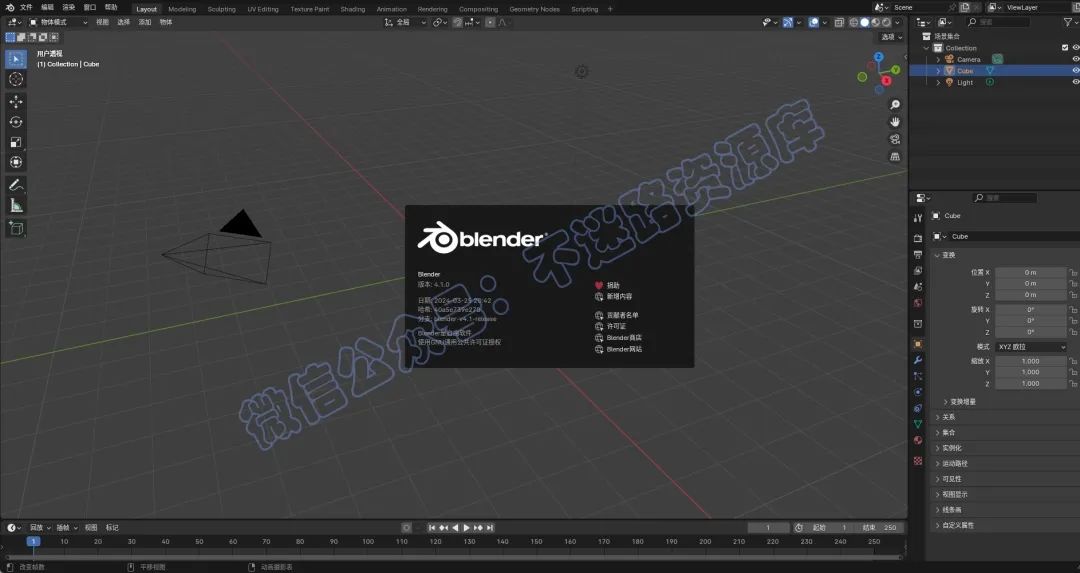1080x573 pixels.
Task: Select the Move tool
Action: [x=16, y=102]
